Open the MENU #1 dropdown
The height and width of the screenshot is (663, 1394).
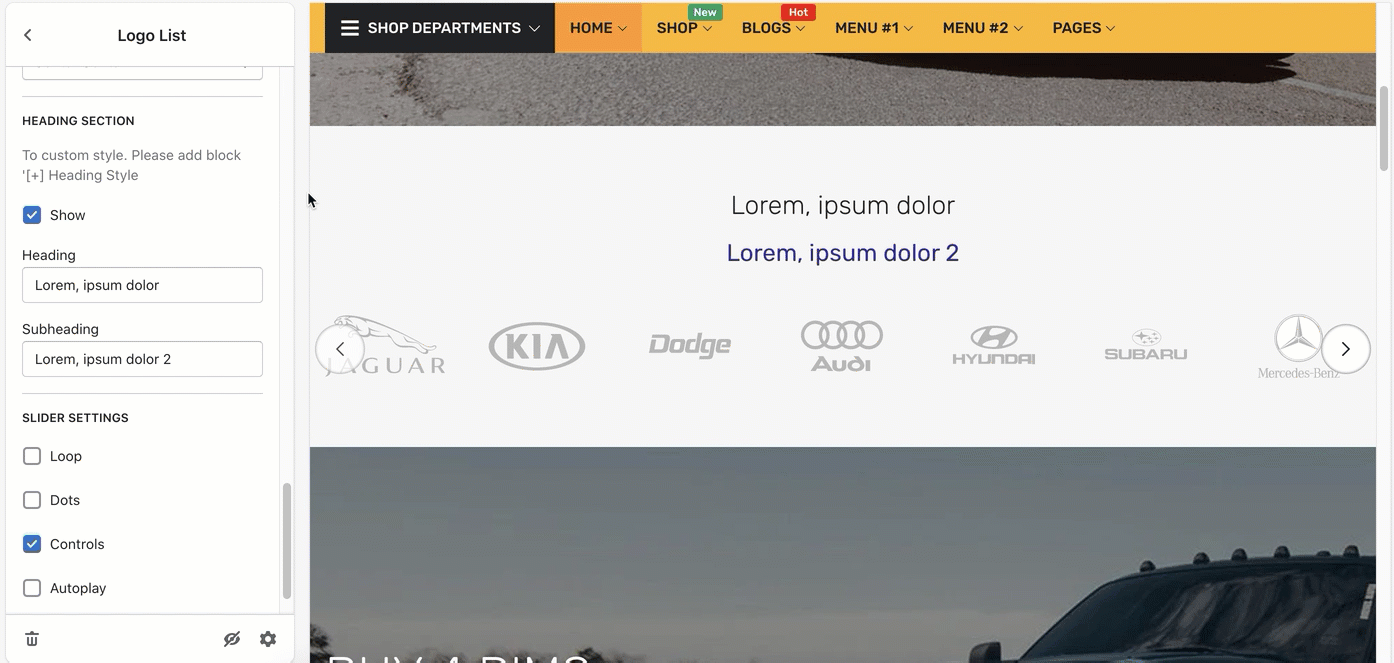pos(874,28)
